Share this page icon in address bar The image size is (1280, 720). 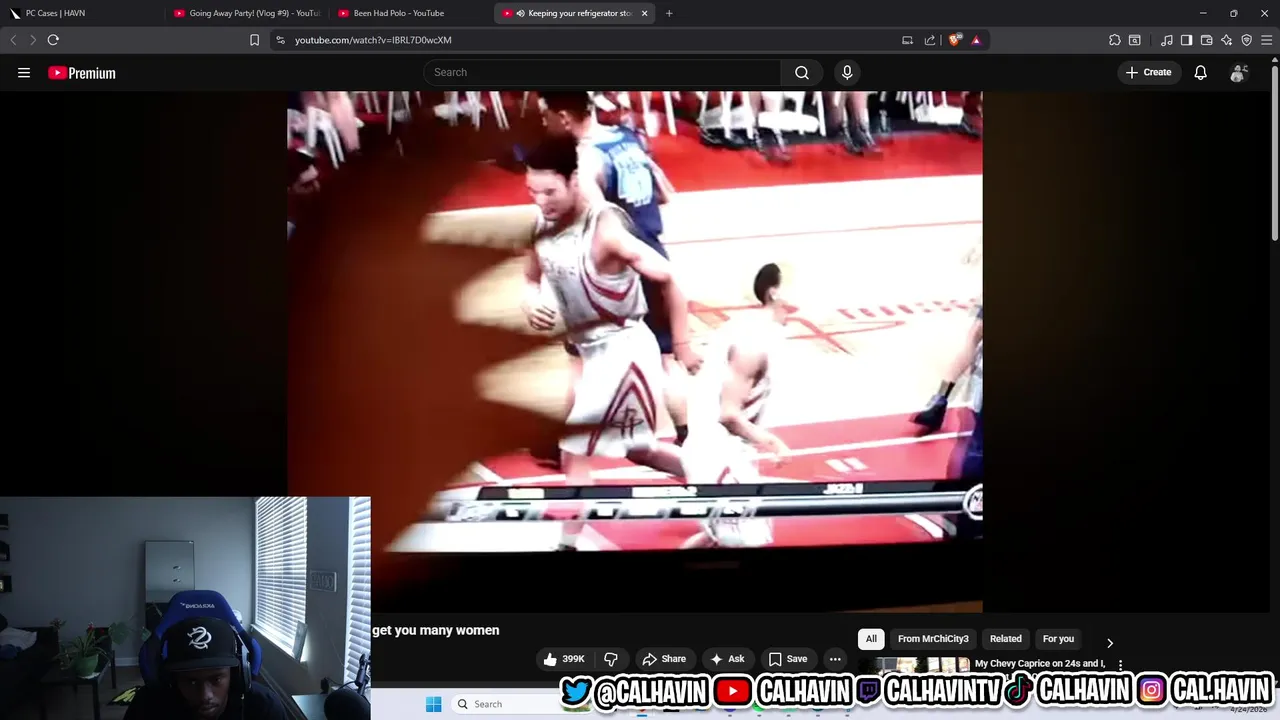point(930,40)
